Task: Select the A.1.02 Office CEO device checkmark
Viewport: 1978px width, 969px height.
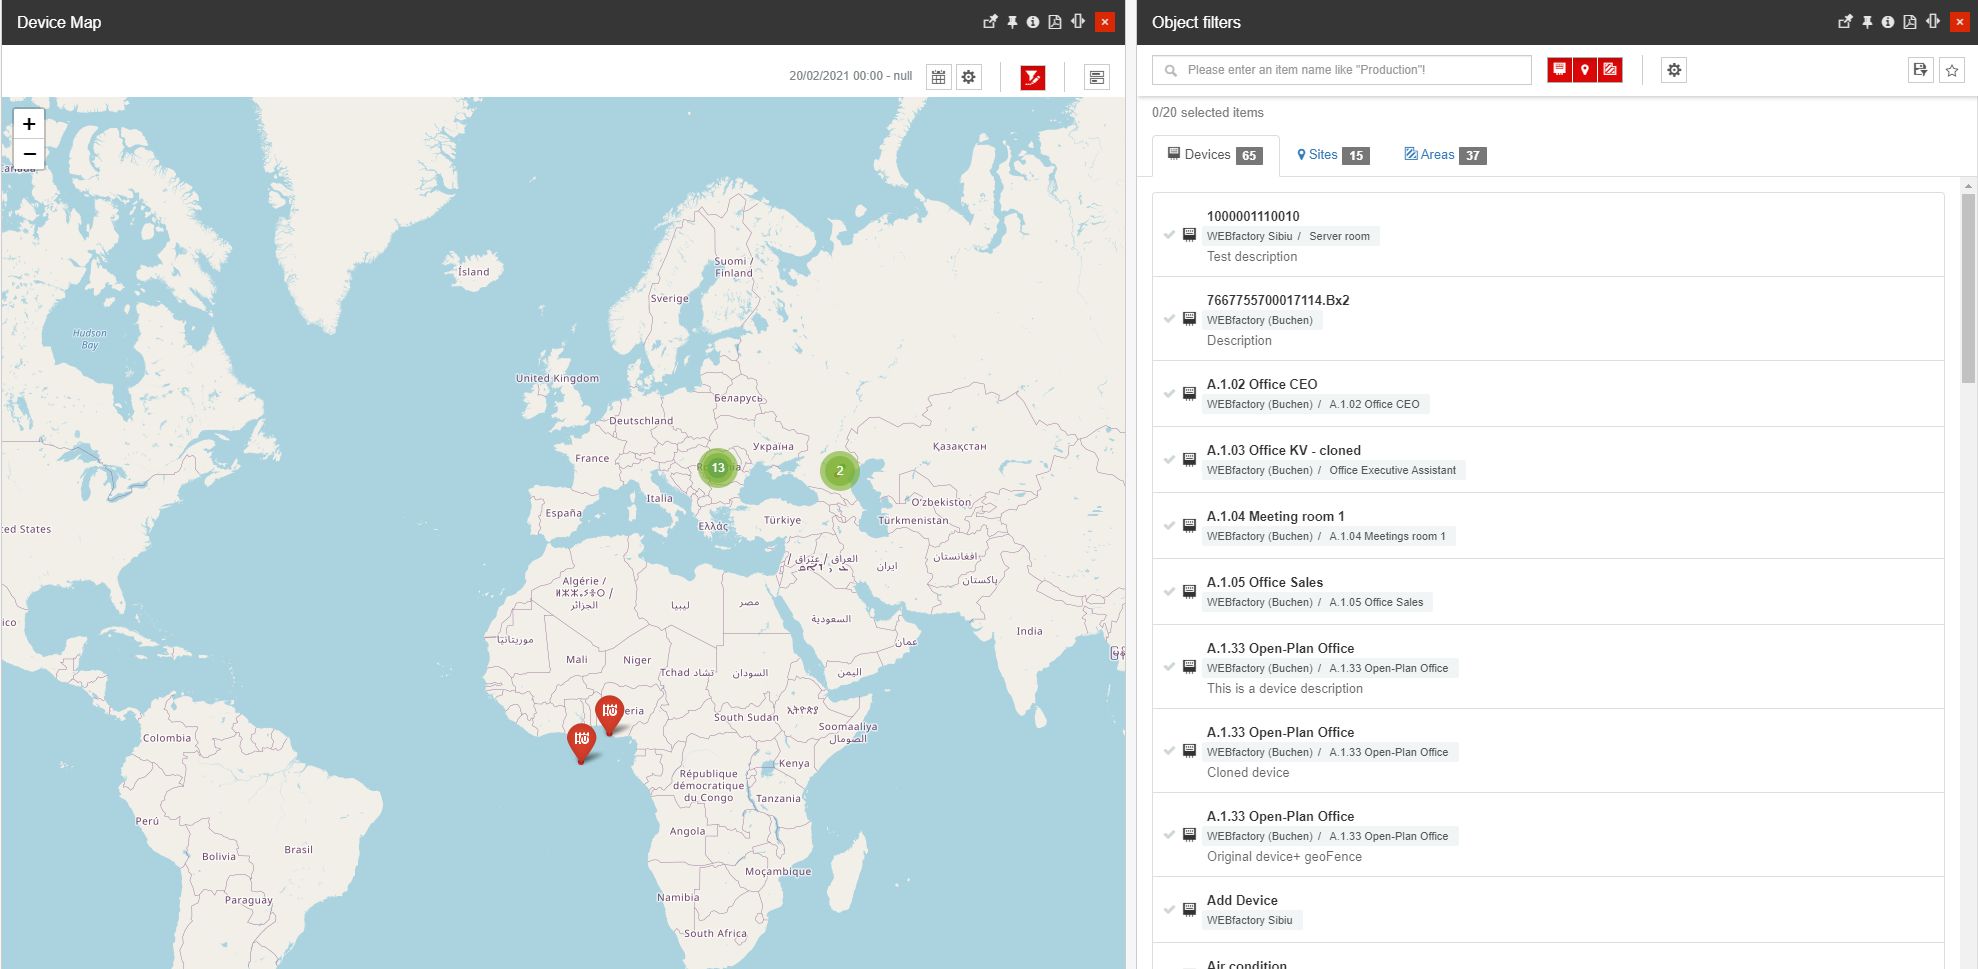Action: [1169, 394]
